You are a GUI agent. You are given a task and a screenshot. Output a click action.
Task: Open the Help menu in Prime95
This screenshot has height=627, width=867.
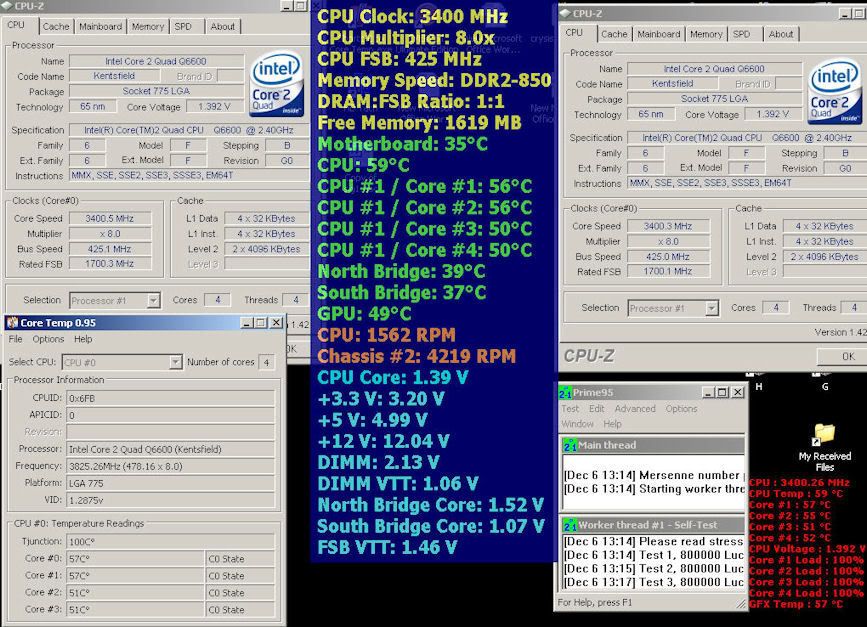tap(612, 424)
